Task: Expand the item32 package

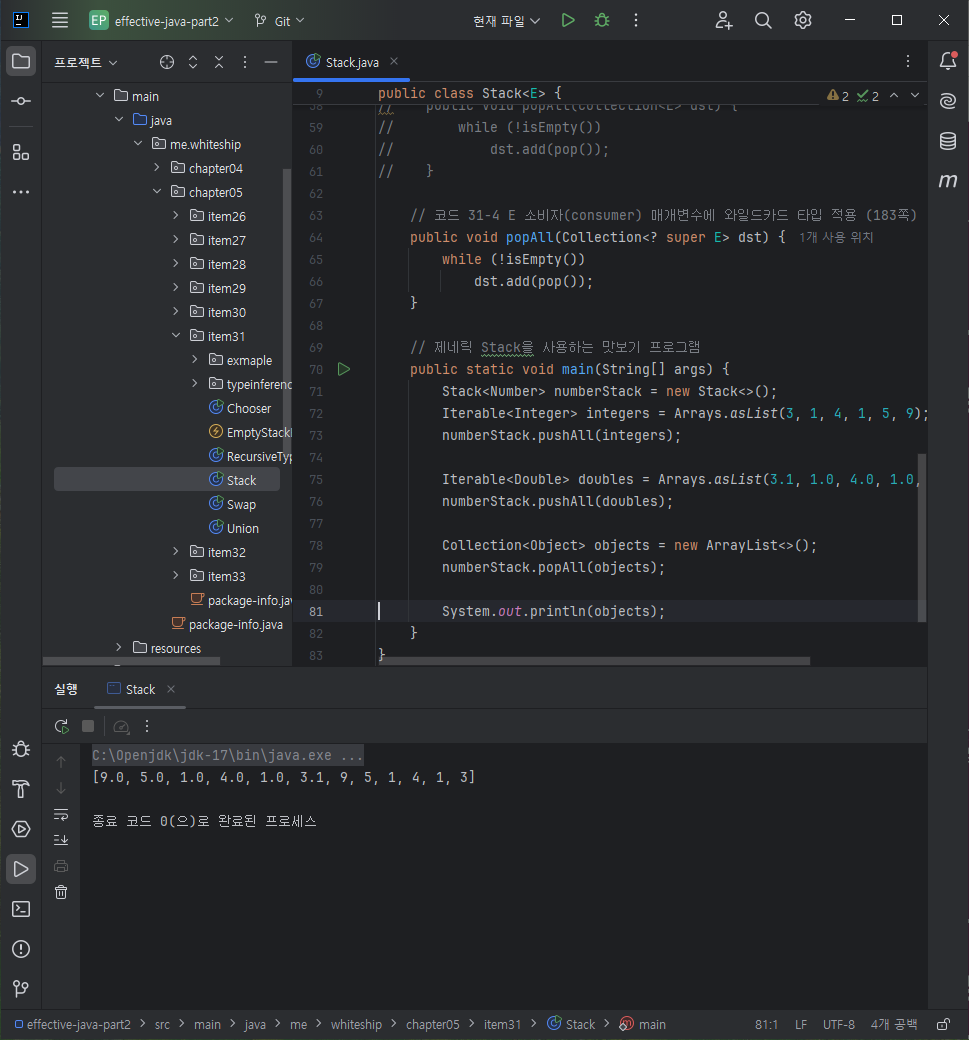Action: pos(176,552)
